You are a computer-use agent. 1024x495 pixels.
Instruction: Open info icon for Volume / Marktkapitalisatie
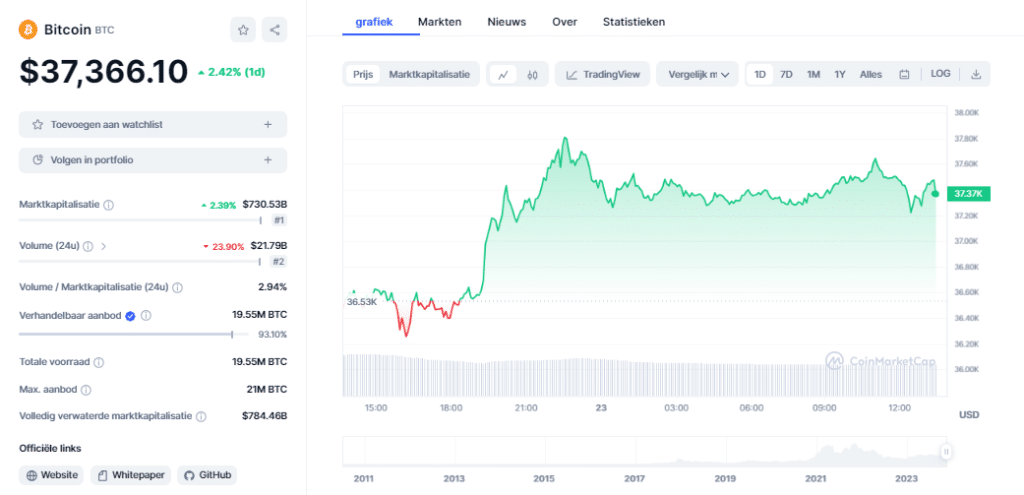point(178,287)
